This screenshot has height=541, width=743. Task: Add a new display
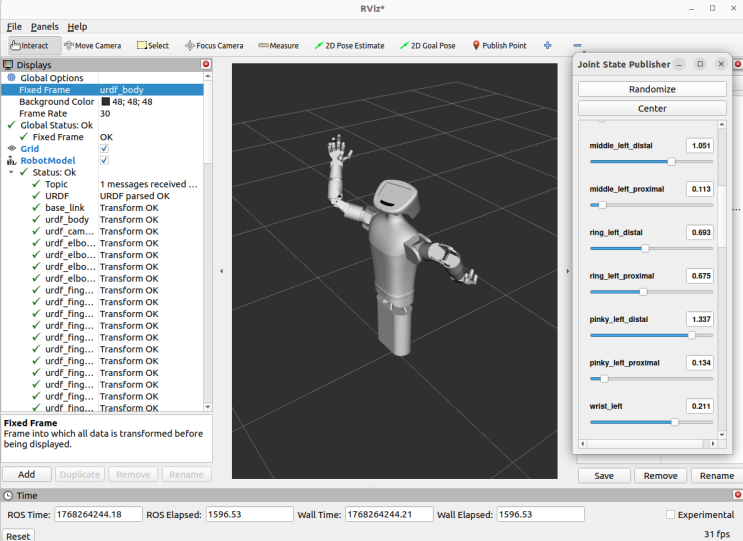point(27,474)
